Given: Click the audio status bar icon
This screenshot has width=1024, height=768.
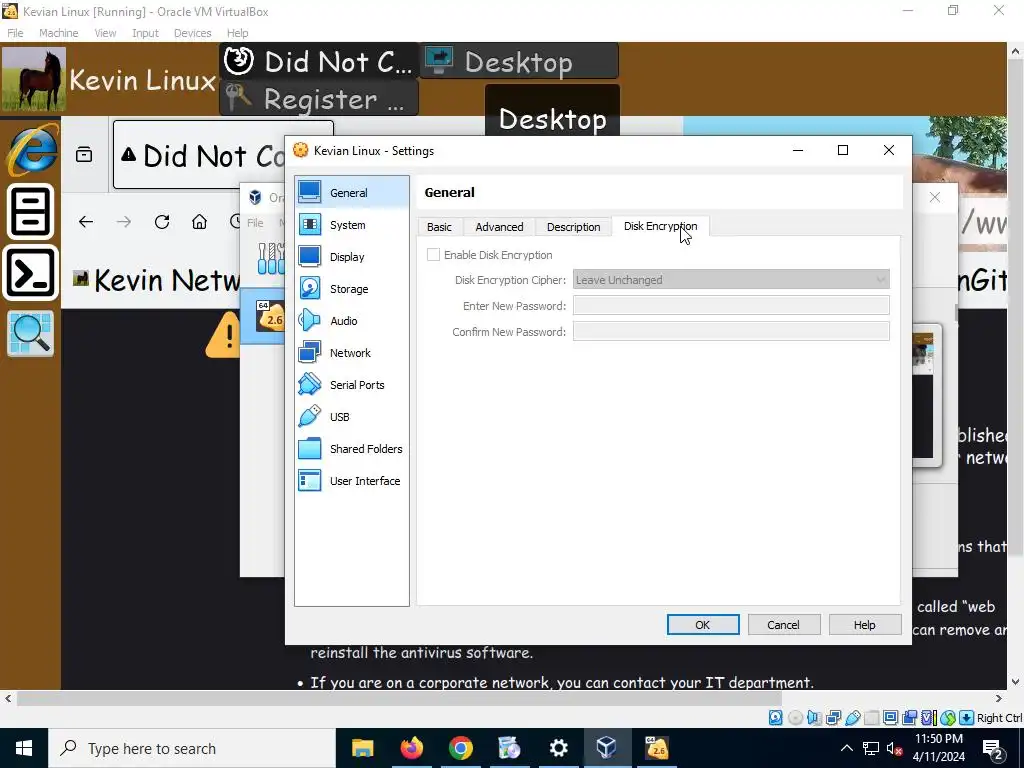Looking at the screenshot, I should pos(814,718).
